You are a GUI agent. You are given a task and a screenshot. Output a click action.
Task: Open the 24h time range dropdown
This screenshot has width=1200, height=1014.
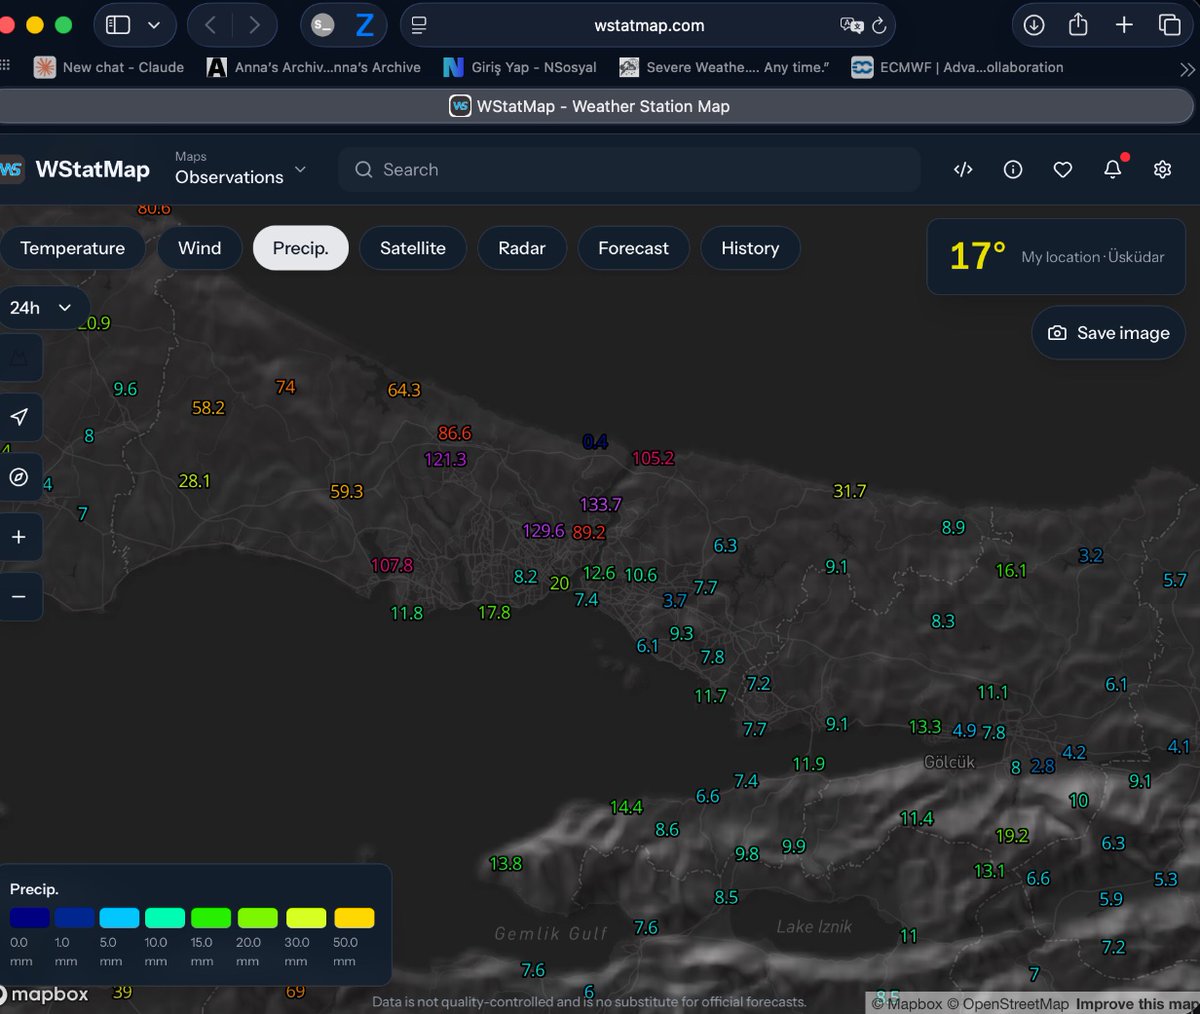[x=42, y=308]
